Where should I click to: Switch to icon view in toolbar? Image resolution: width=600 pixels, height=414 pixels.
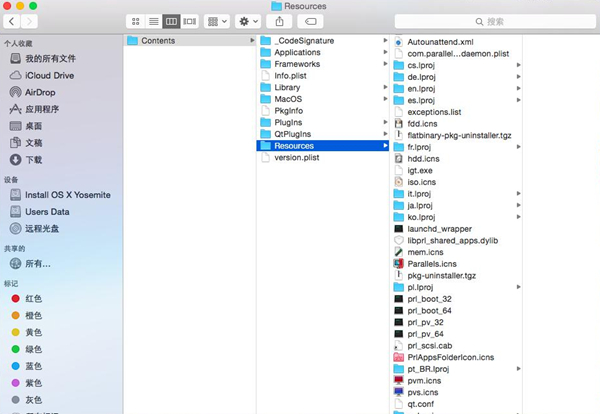point(135,21)
